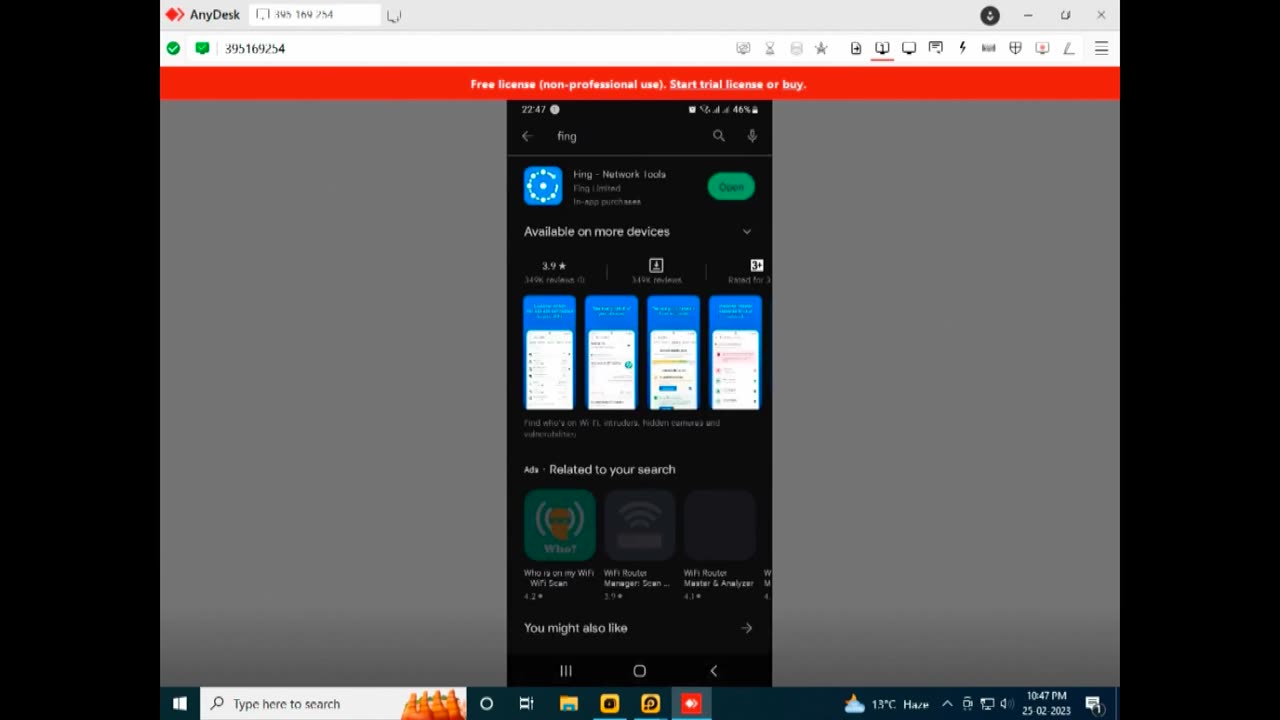Click the volume speaker icon in system tray
1280x720 pixels.
point(1006,704)
